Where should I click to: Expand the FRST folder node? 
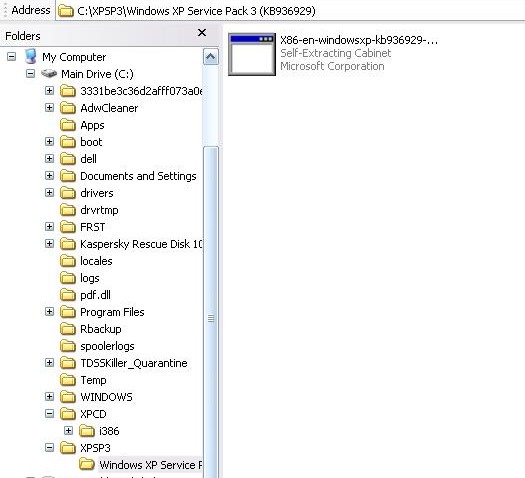pyautogui.click(x=49, y=227)
